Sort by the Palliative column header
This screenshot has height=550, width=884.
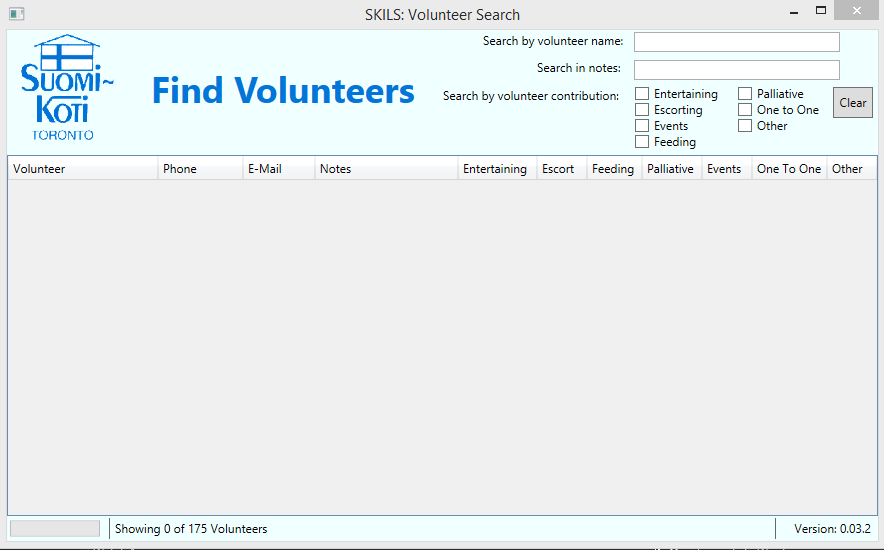(671, 169)
